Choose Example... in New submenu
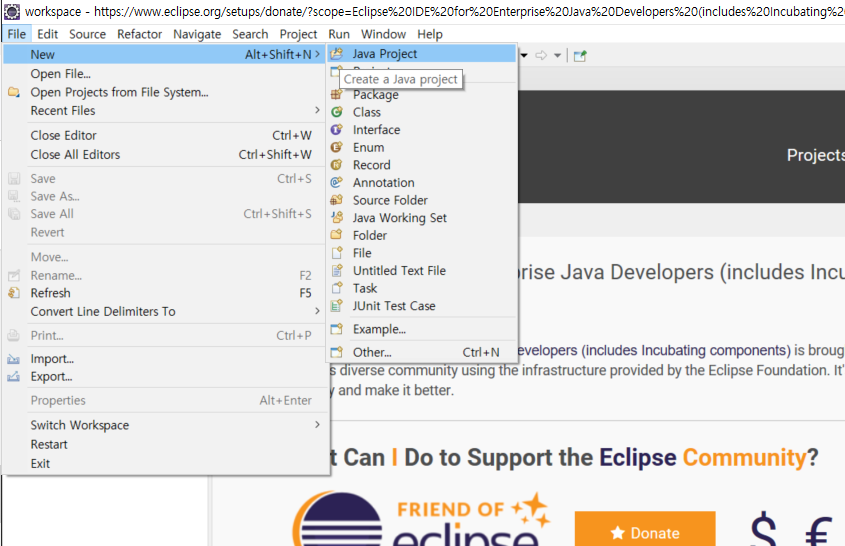This screenshot has height=546, width=845. [x=421, y=329]
